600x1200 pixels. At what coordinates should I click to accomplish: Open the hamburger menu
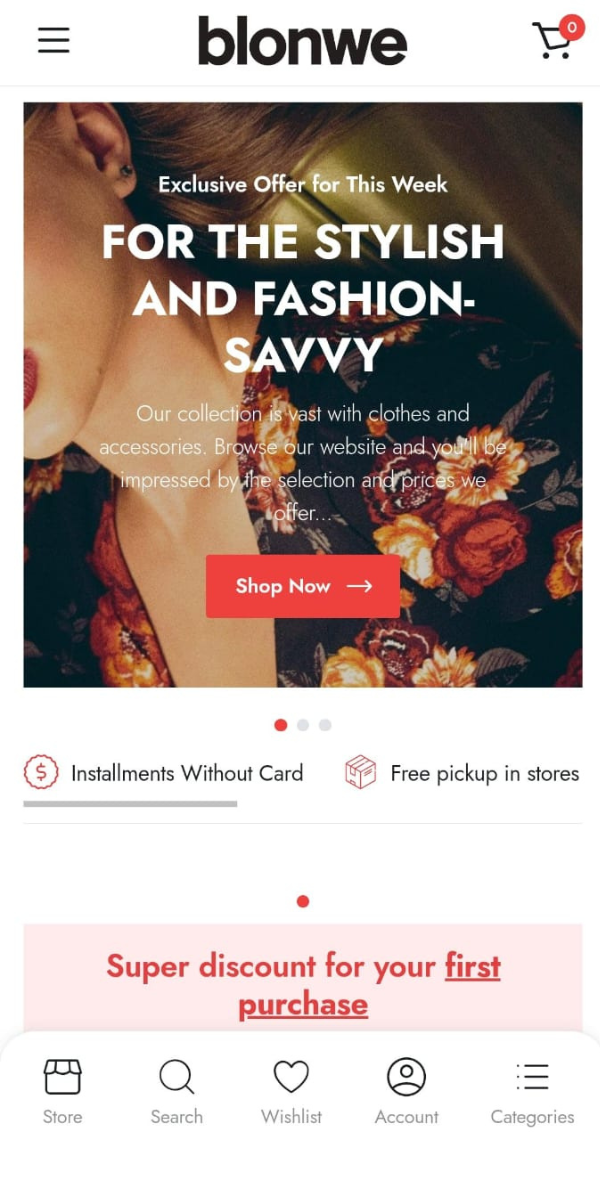pos(54,40)
